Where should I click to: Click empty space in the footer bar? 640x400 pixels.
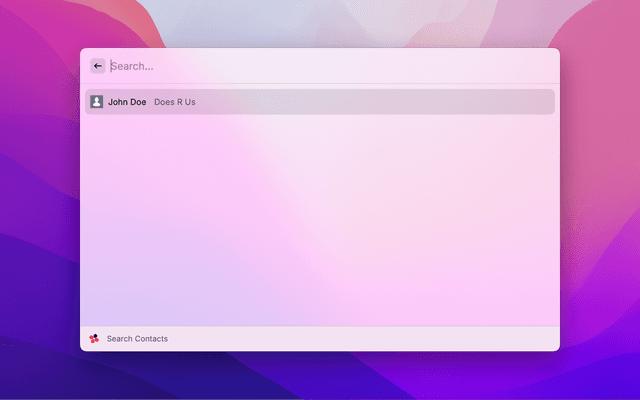[x=400, y=339]
